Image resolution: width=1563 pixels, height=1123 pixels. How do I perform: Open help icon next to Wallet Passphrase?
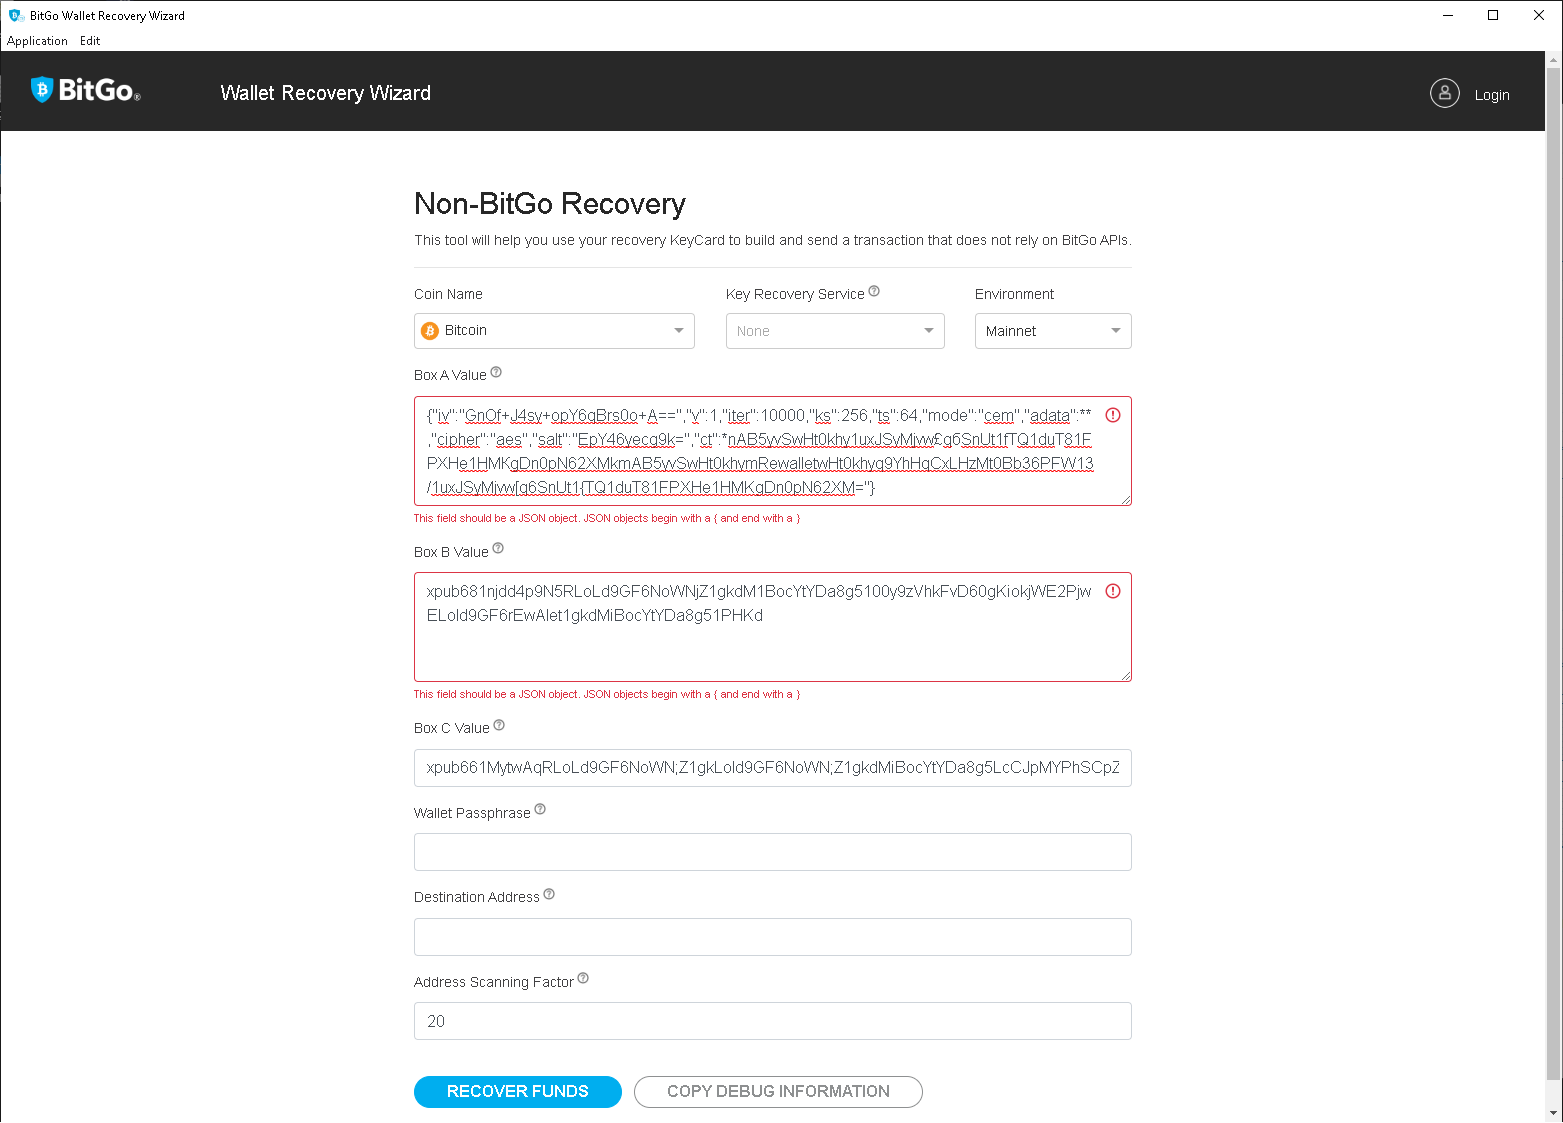(540, 809)
